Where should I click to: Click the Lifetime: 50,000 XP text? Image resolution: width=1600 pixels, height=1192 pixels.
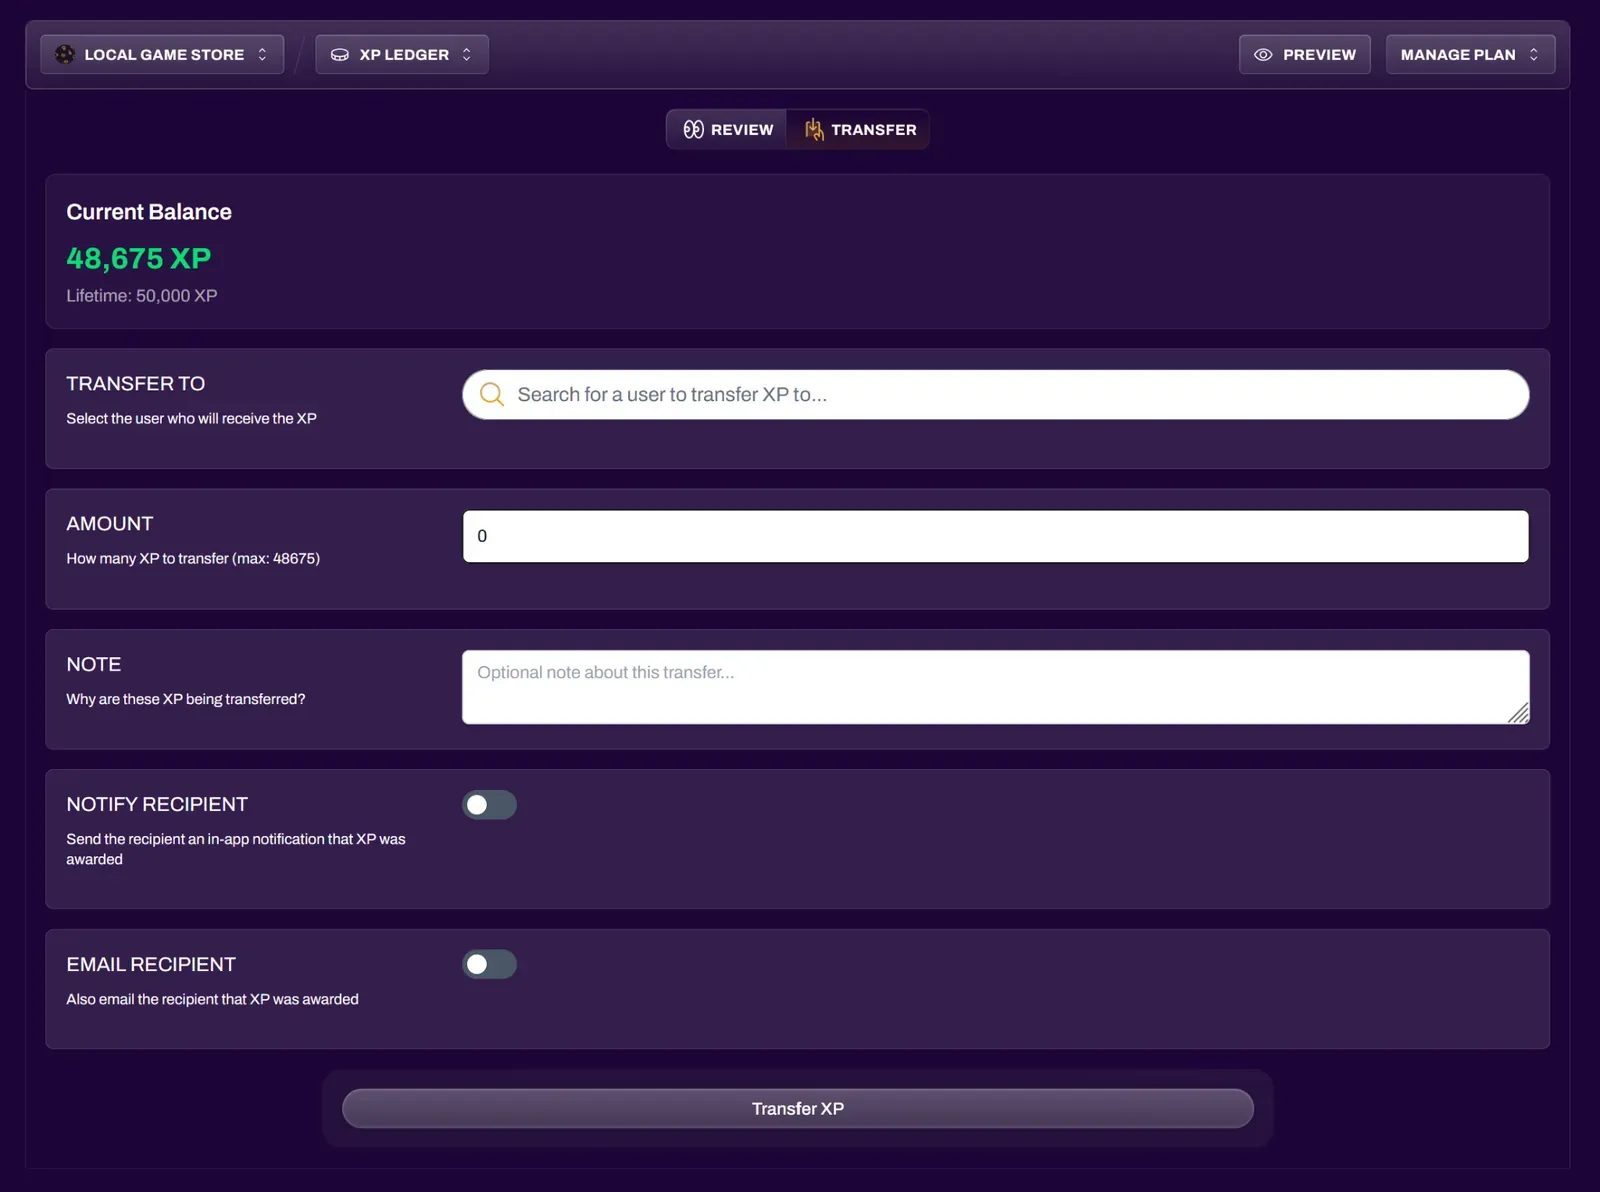point(142,296)
